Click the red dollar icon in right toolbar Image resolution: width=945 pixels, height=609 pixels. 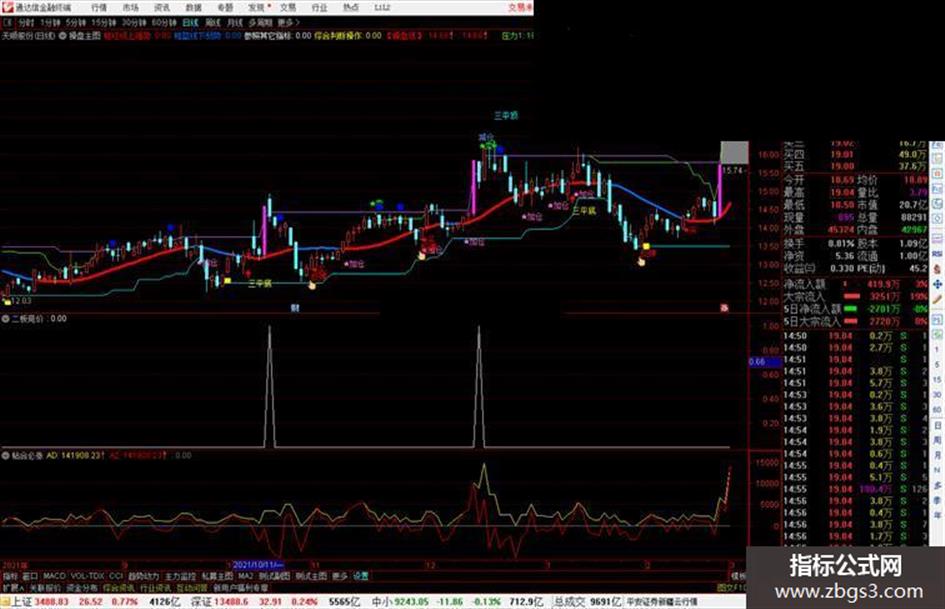click(937, 269)
